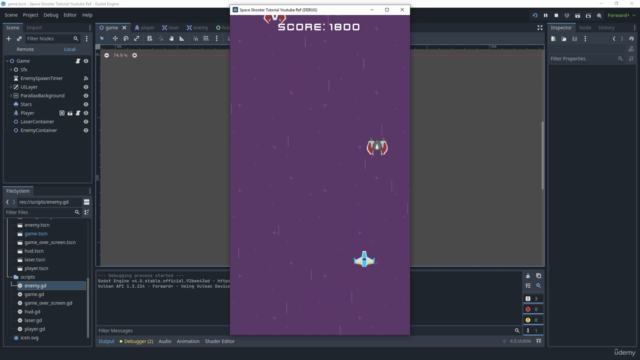Toggle visibility of UILayer node

(x=86, y=87)
